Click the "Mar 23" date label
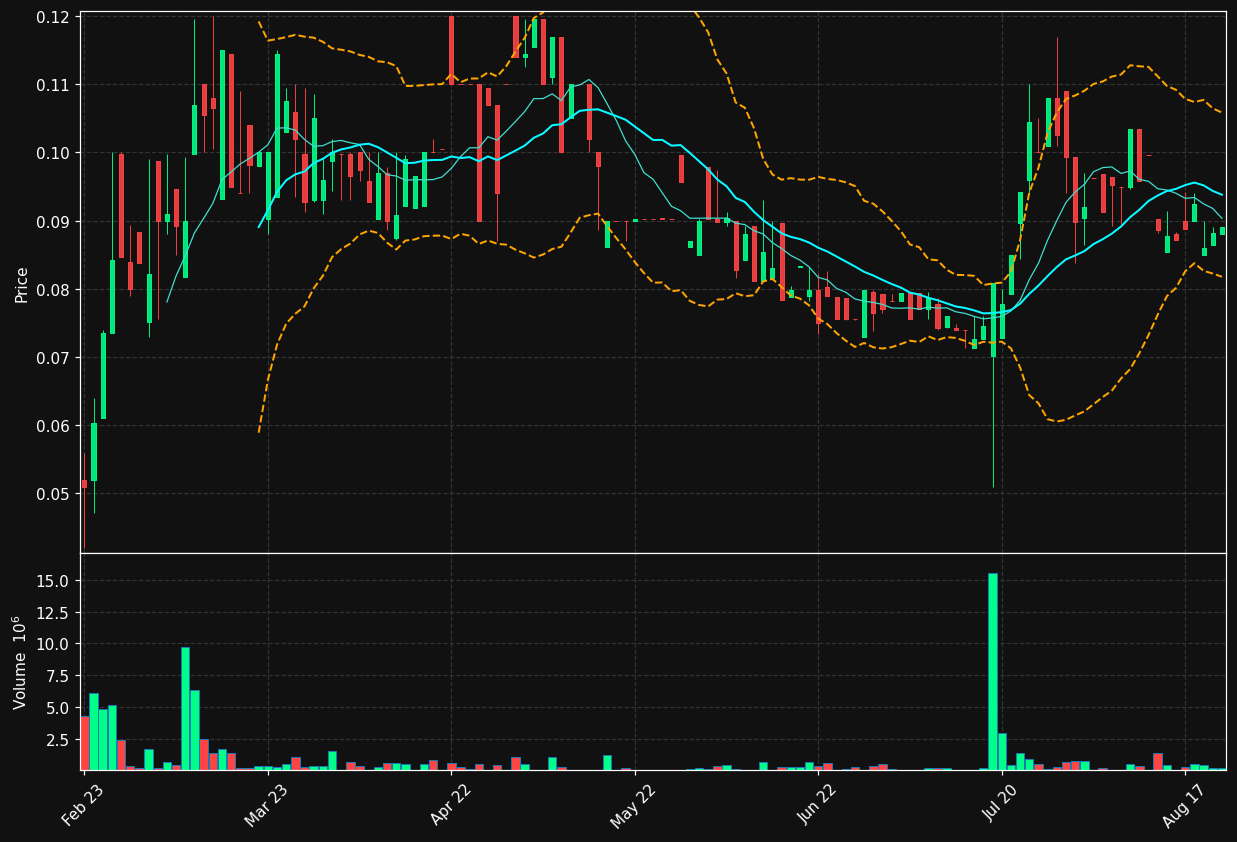This screenshot has height=842, width=1237. 267,804
